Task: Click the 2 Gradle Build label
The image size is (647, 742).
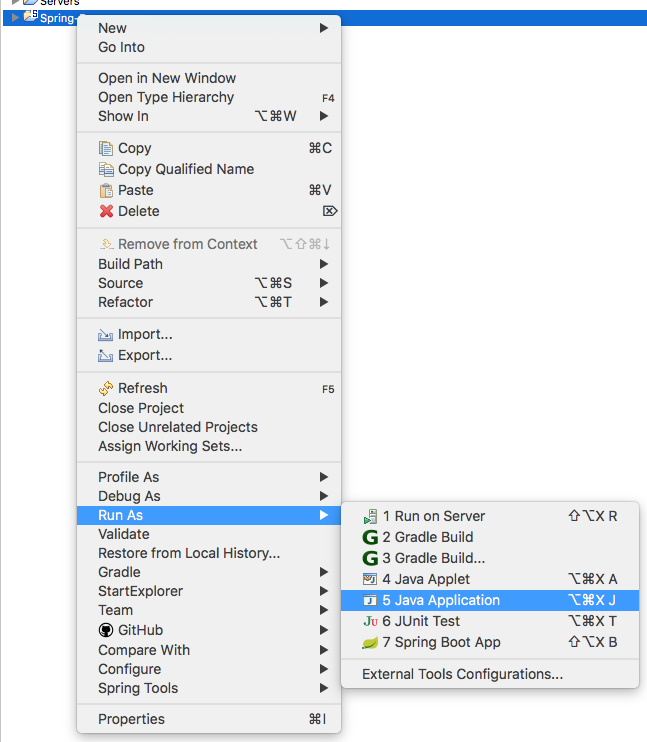Action: pos(427,538)
